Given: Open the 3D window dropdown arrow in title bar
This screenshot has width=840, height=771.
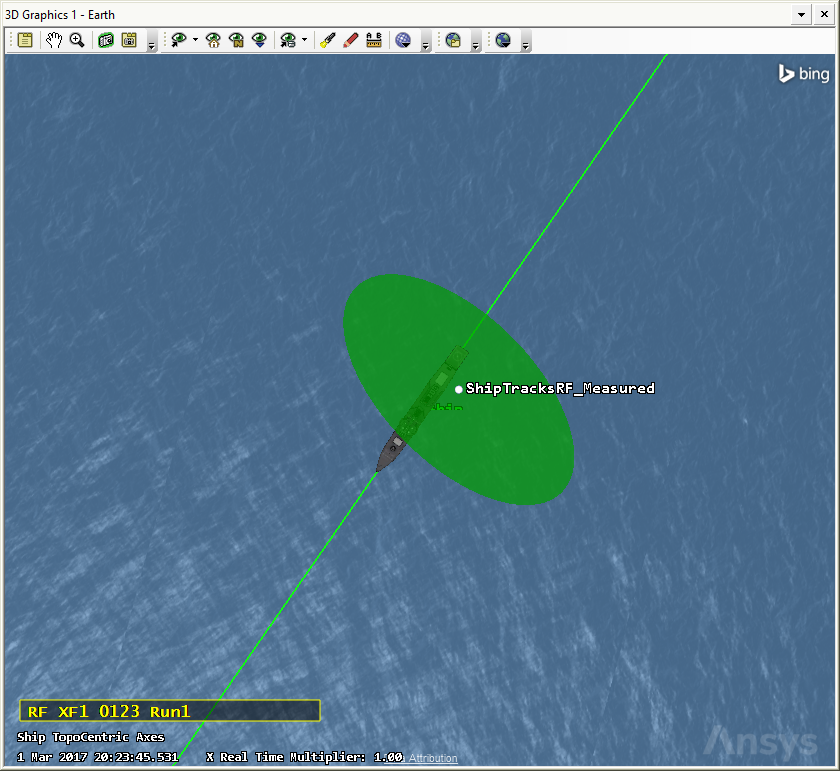Looking at the screenshot, I should [801, 14].
